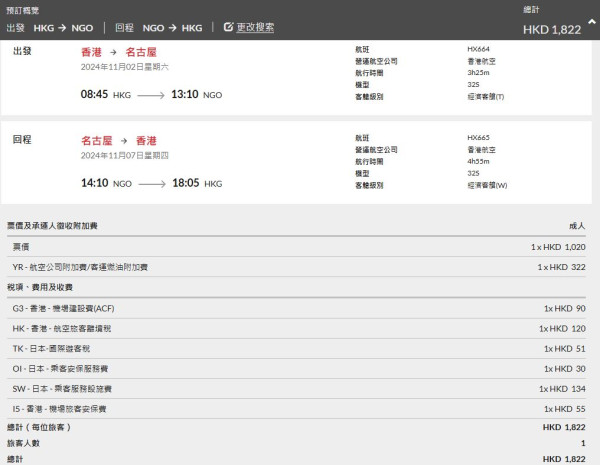This screenshot has height=465, width=600.
Task: Click the top bar arrow in HKG → NGO
Action: pyautogui.click(x=63, y=27)
